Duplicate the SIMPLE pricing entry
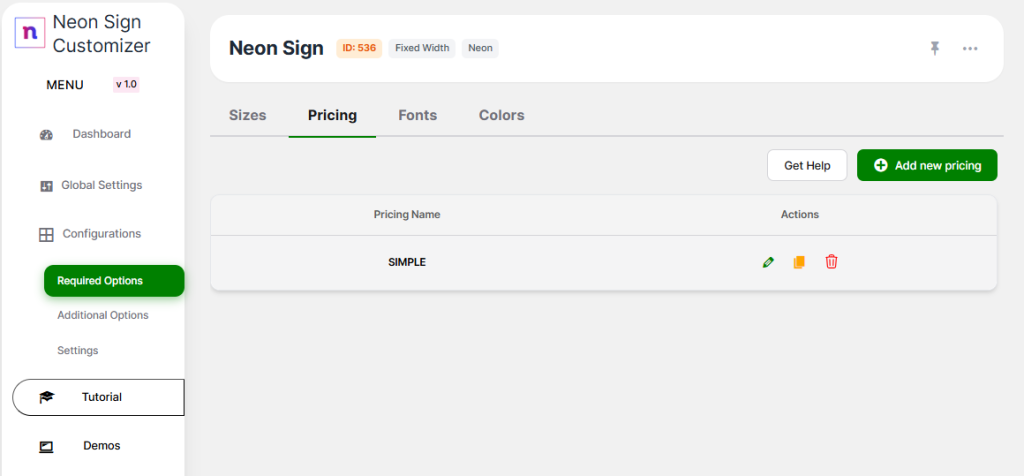This screenshot has height=476, width=1024. [799, 262]
